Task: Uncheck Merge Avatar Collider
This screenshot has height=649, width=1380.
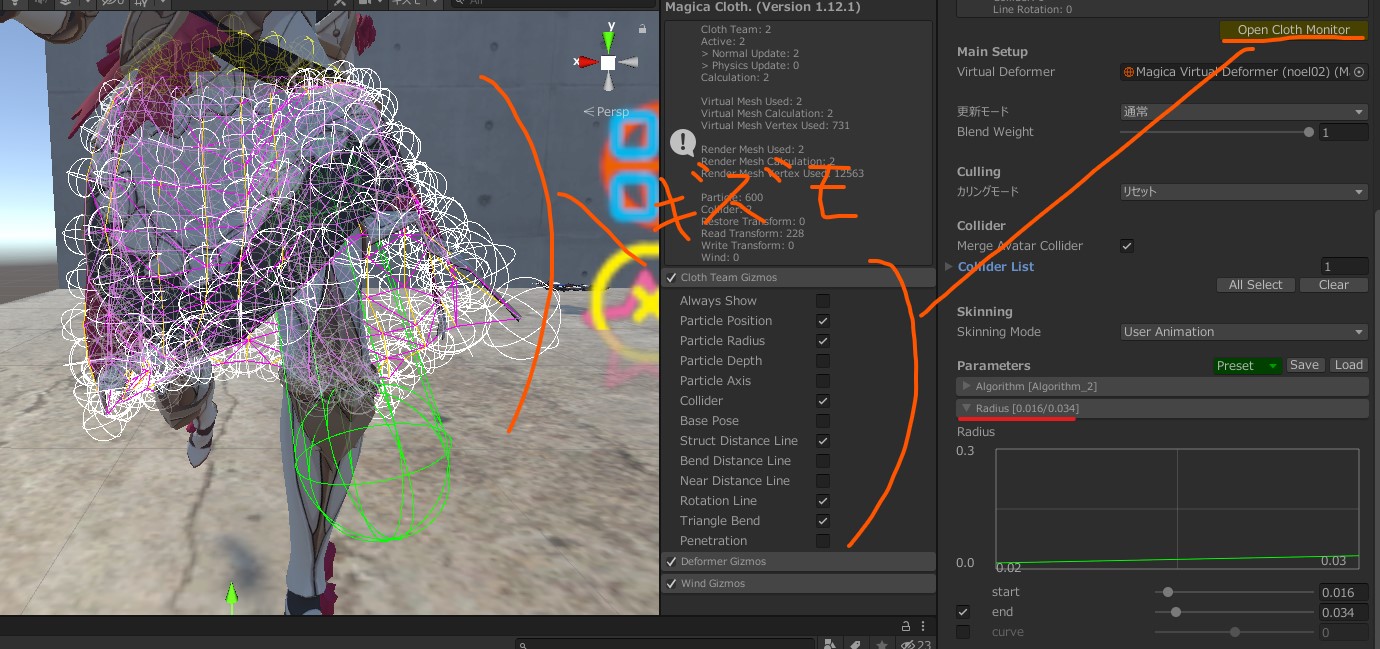Action: click(1127, 246)
